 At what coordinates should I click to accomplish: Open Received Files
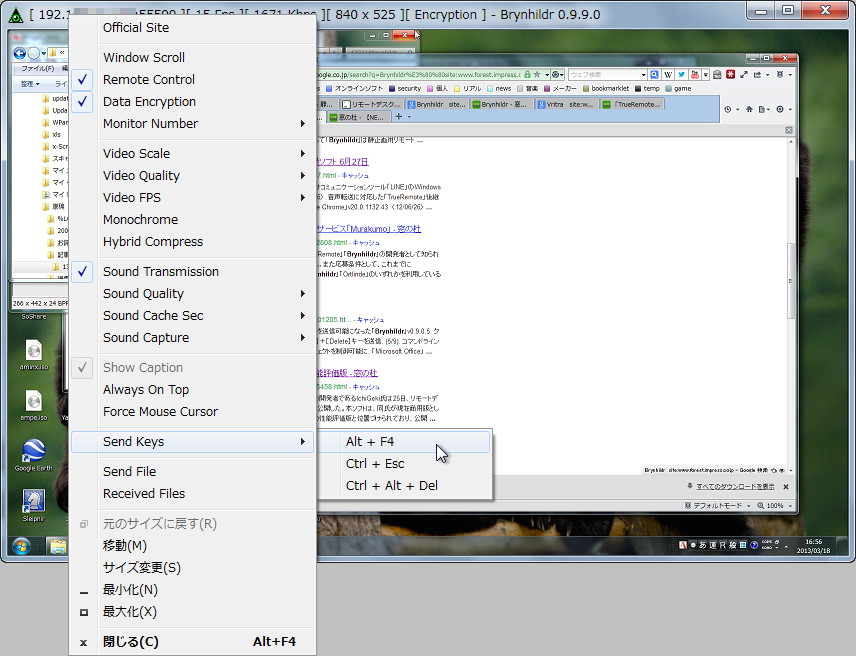192,493
